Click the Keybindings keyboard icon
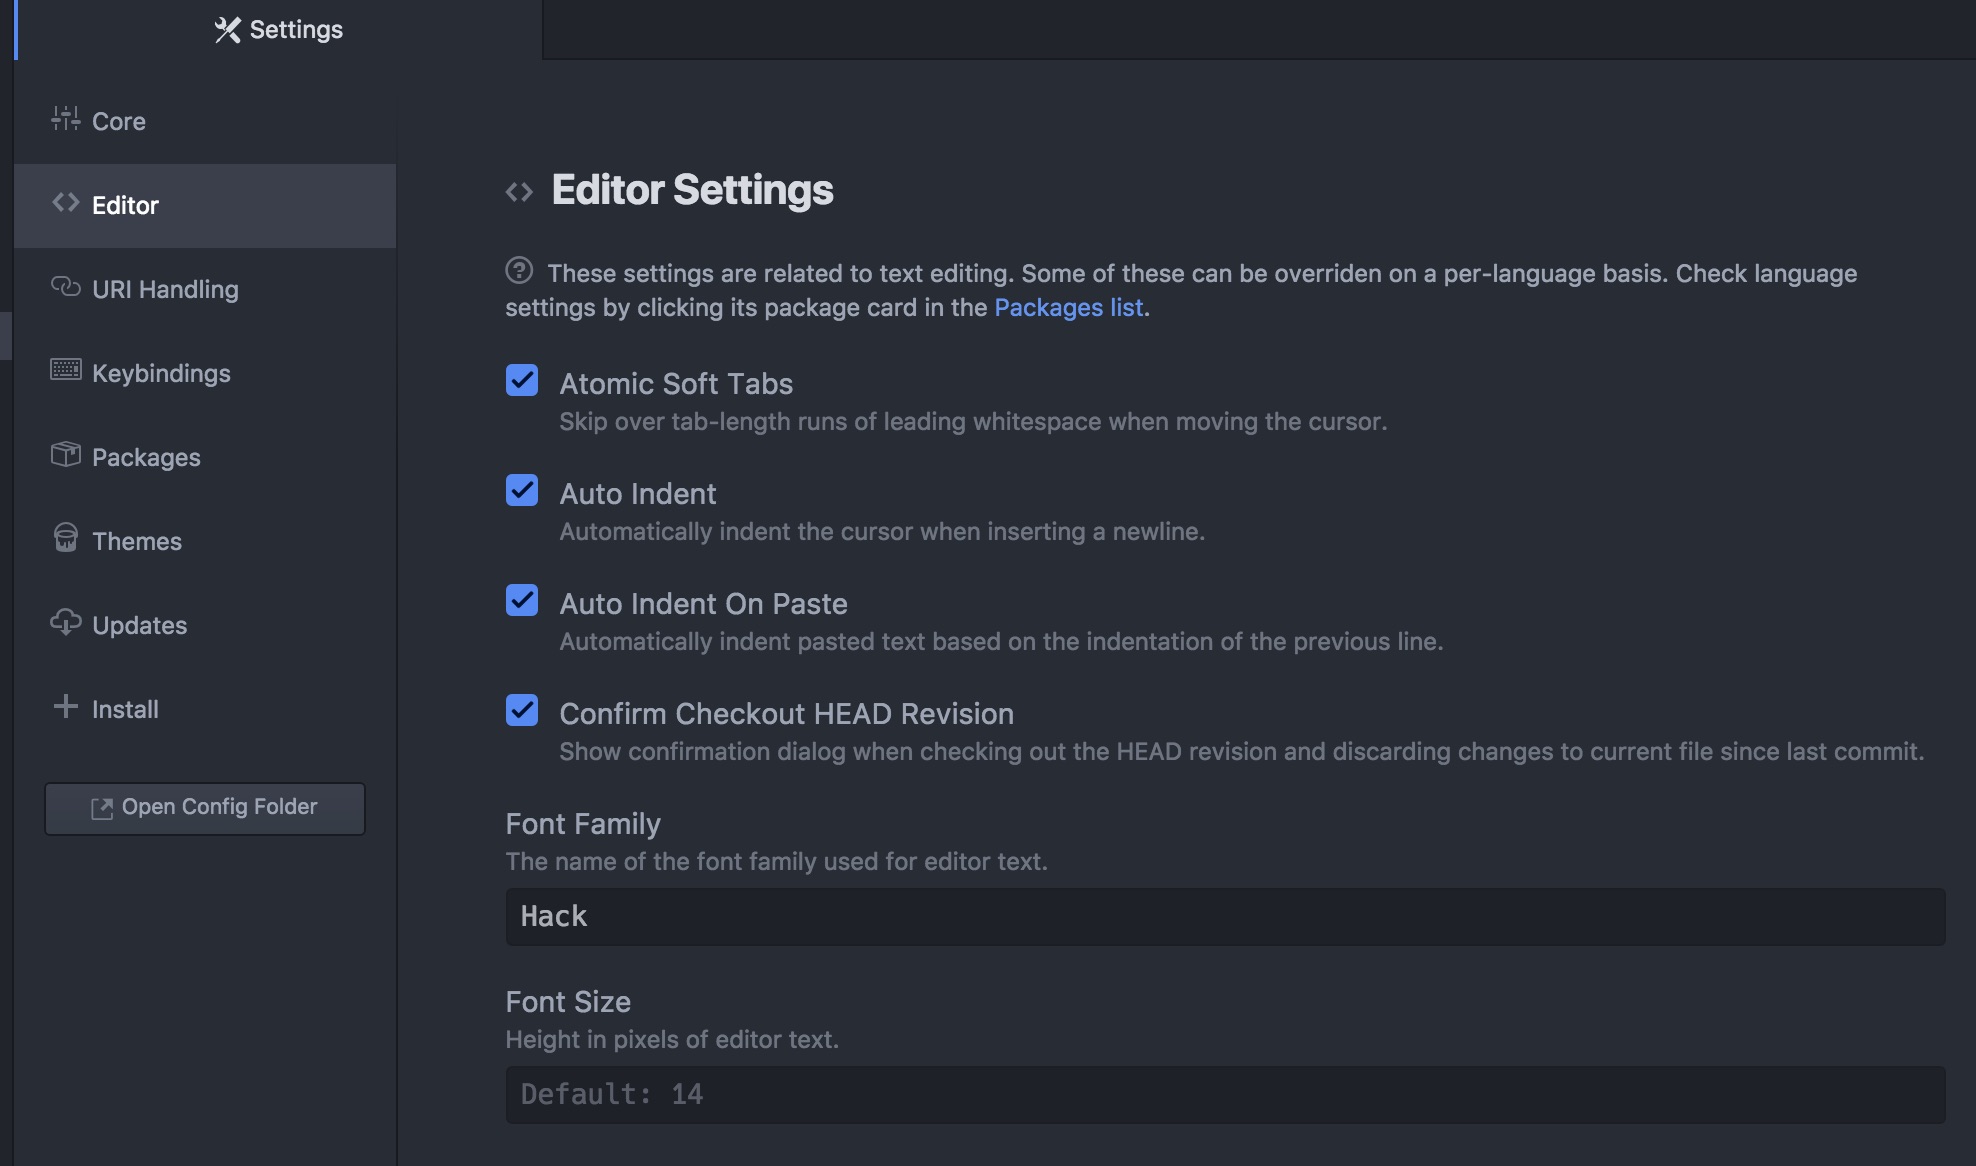The width and height of the screenshot is (1976, 1166). point(65,370)
